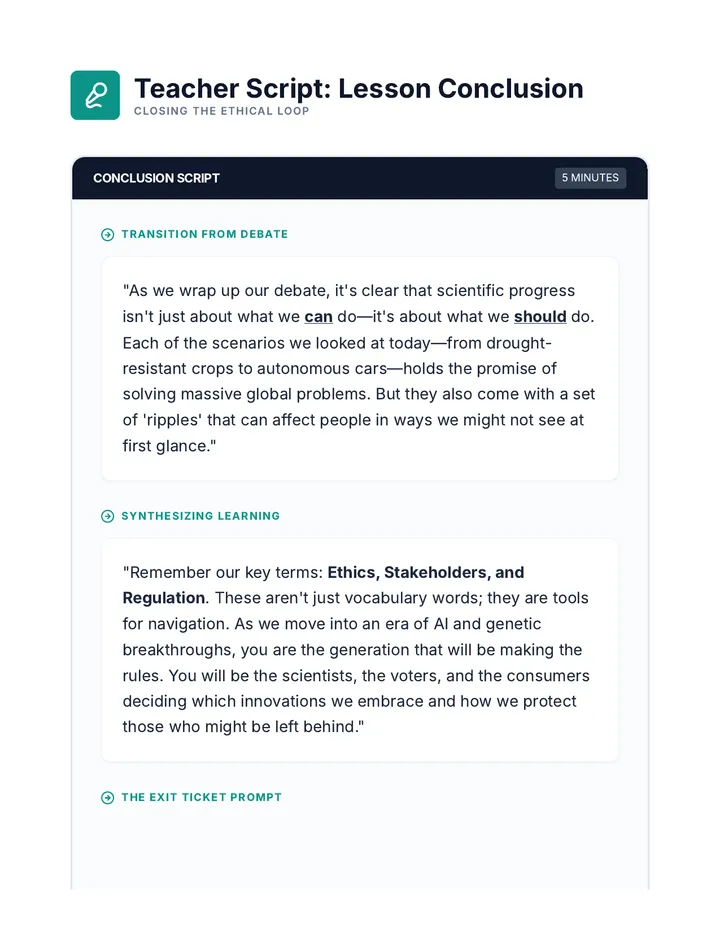
Task: Click the phrase 'drought-resistant crops' in script
Action: [337, 356]
